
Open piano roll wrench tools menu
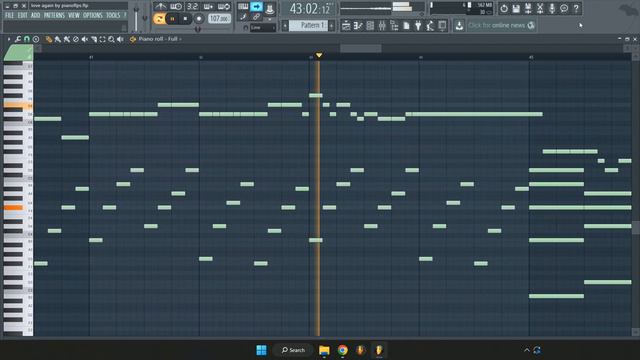[x=18, y=39]
